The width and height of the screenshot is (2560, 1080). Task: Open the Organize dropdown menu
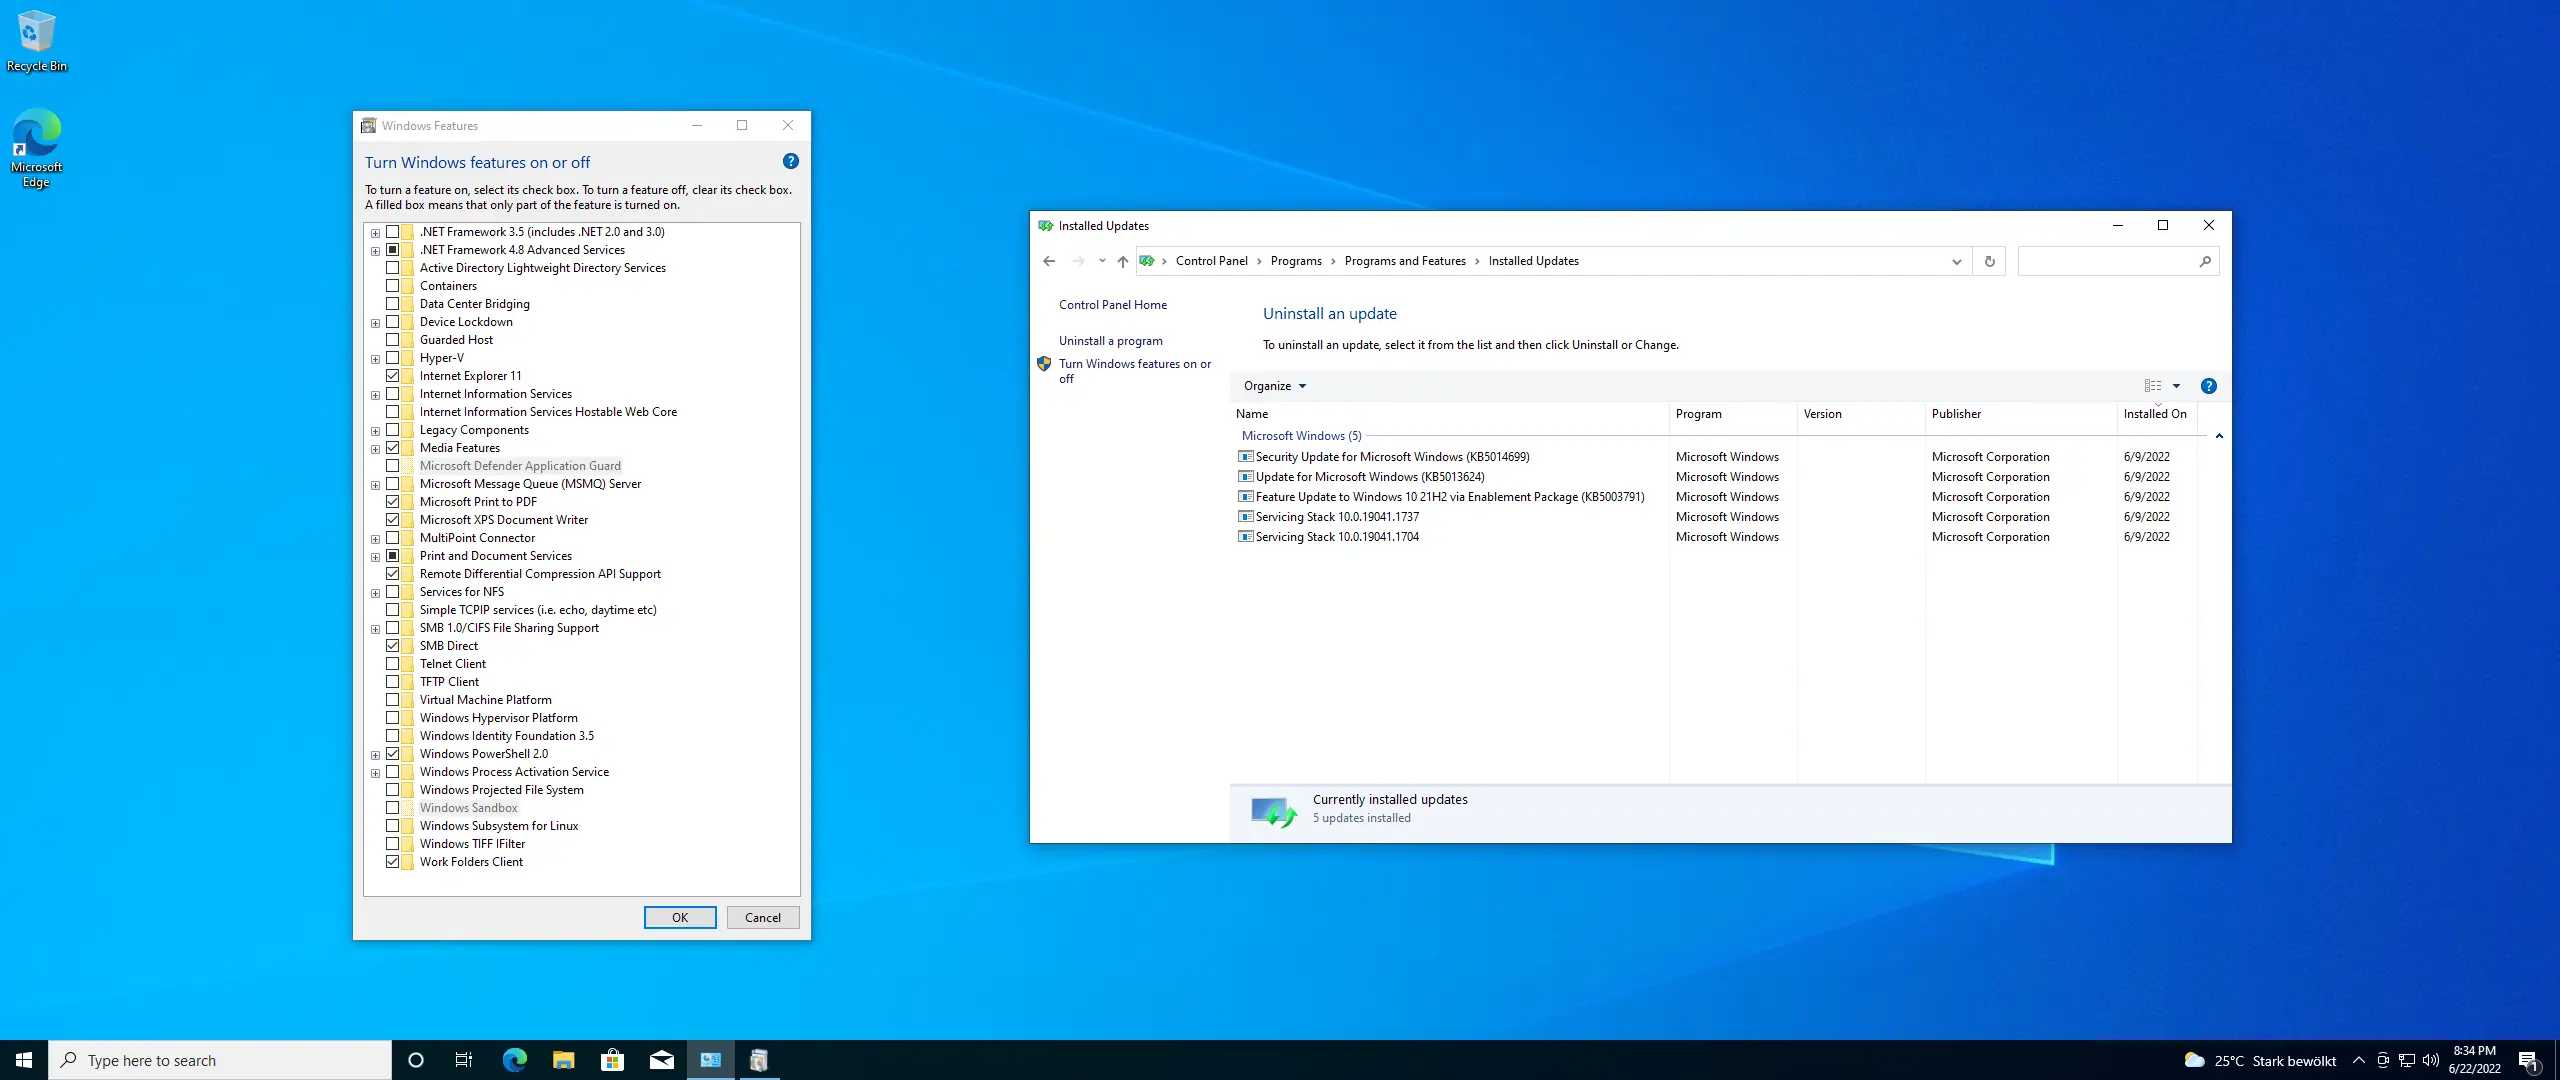click(x=1274, y=386)
